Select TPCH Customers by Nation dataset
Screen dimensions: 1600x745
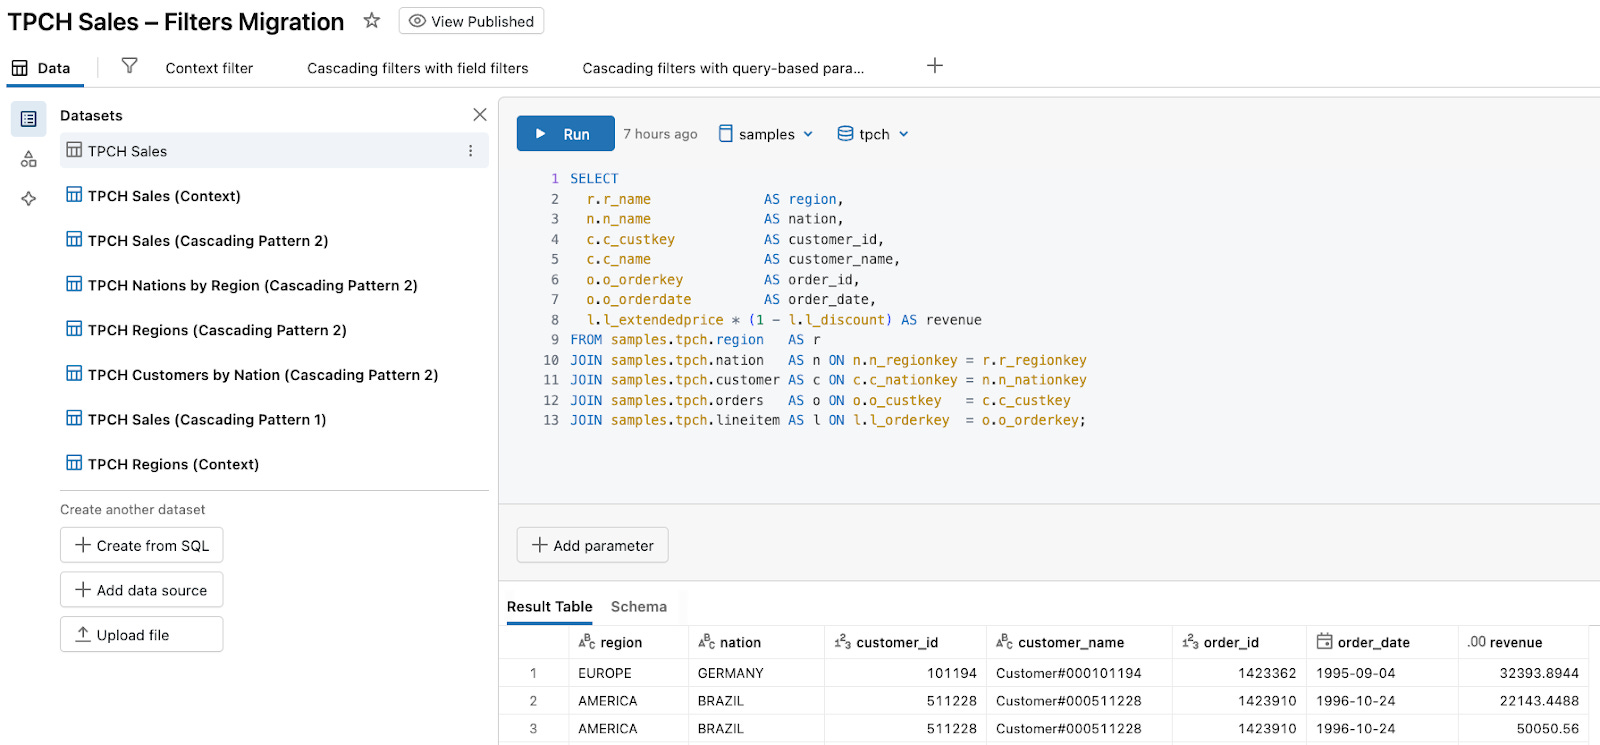coord(274,375)
